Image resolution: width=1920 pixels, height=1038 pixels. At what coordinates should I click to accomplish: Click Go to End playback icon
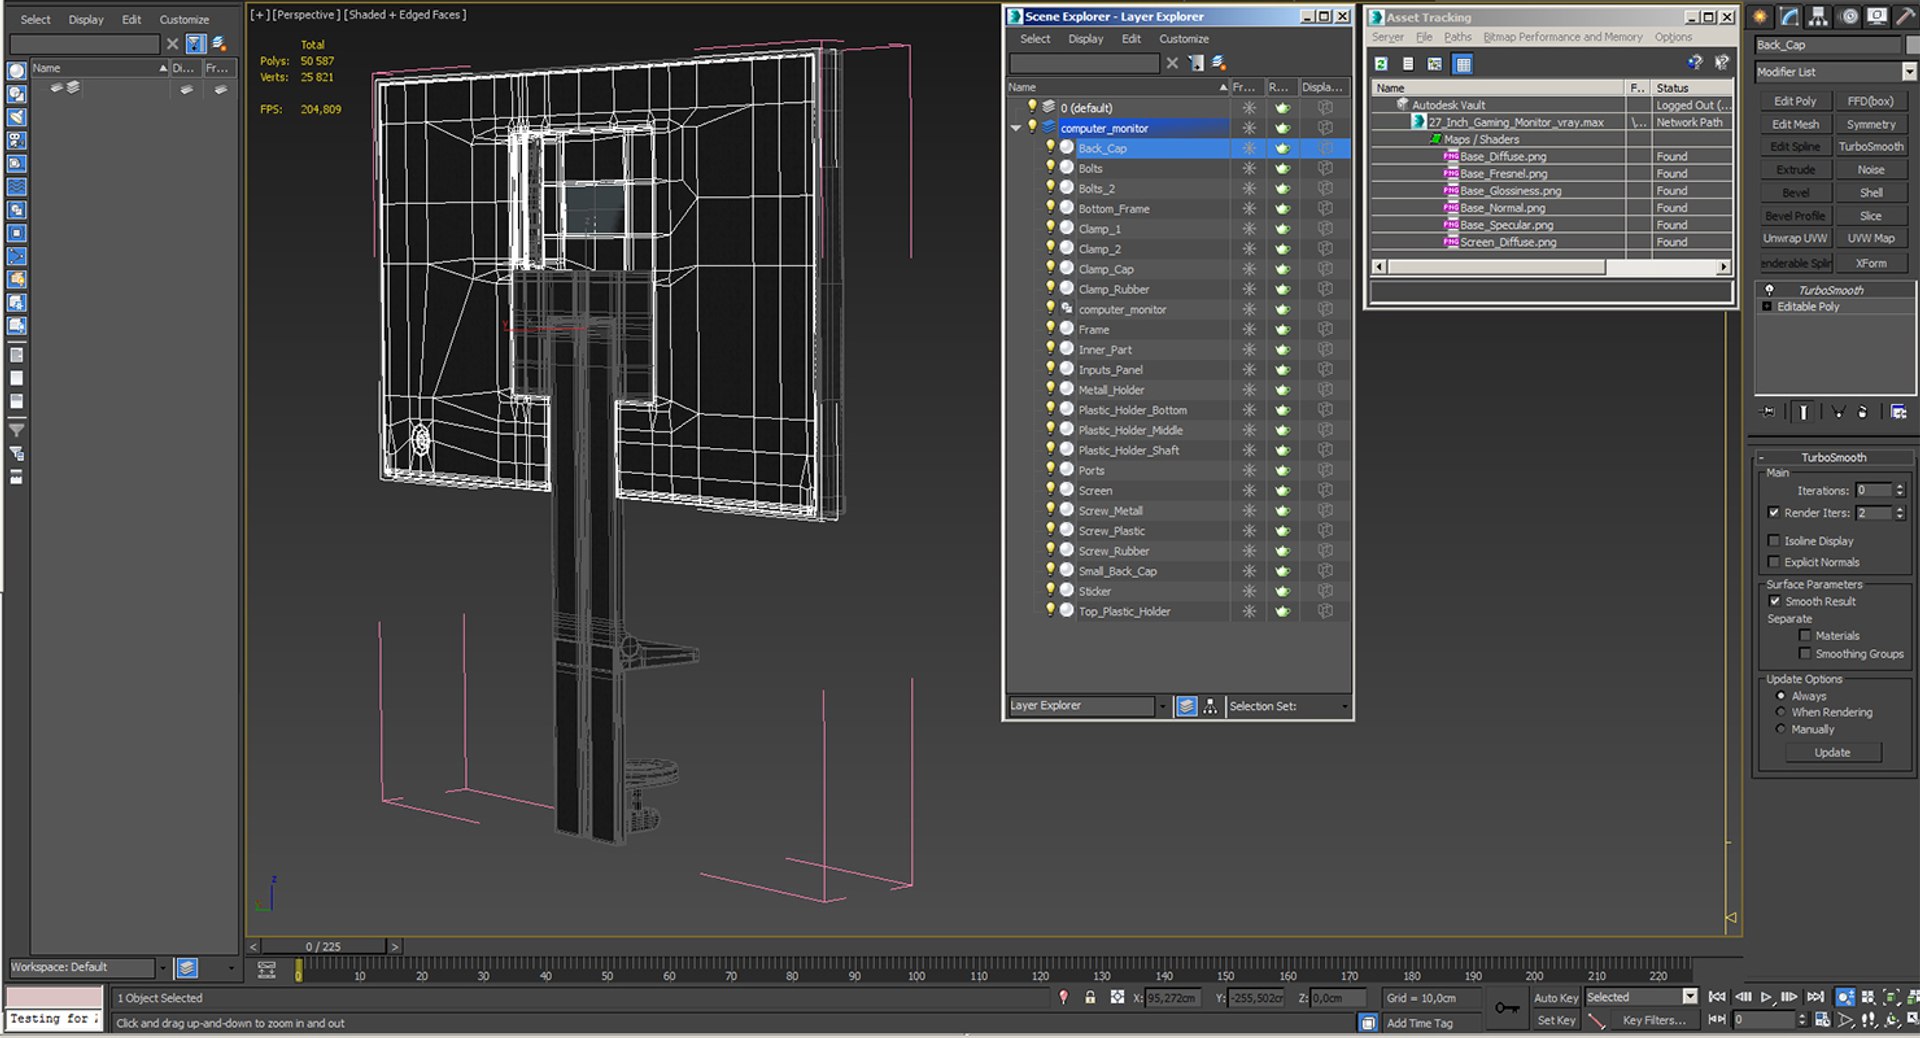(x=1815, y=997)
